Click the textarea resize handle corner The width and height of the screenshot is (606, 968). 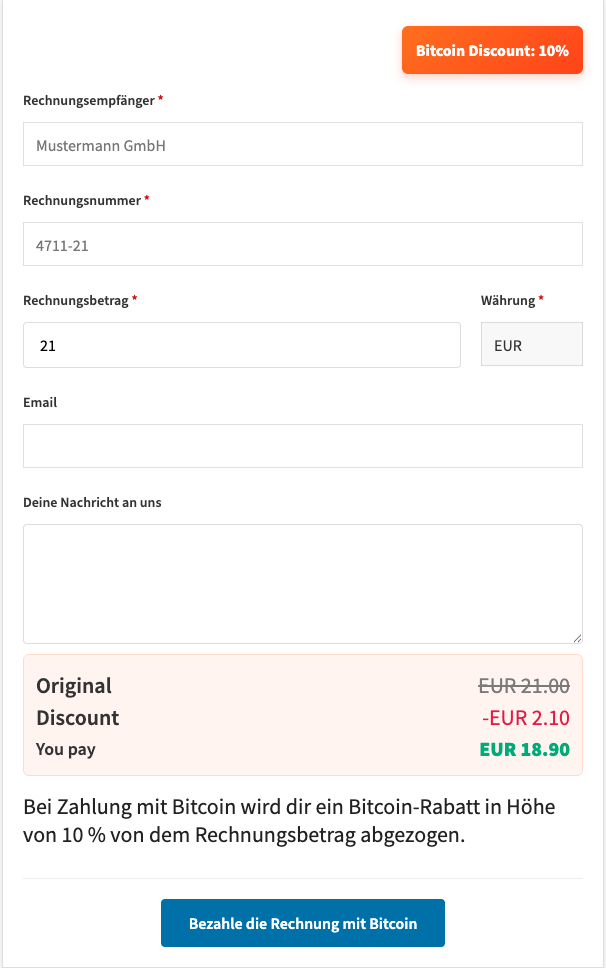(577, 638)
